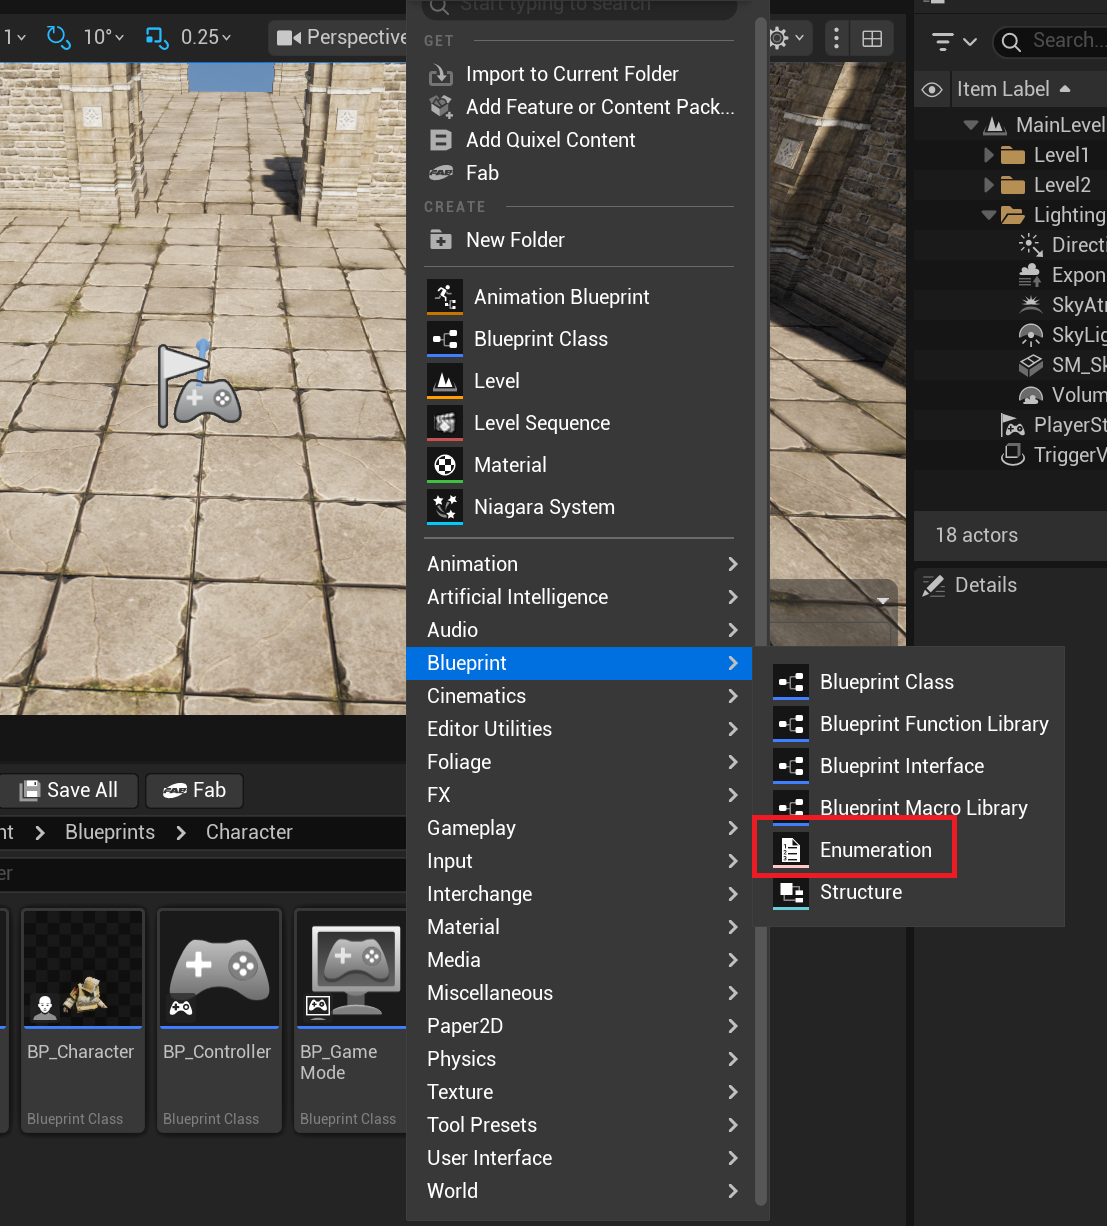Switch to the Details tab
The width and height of the screenshot is (1107, 1226).
970,585
